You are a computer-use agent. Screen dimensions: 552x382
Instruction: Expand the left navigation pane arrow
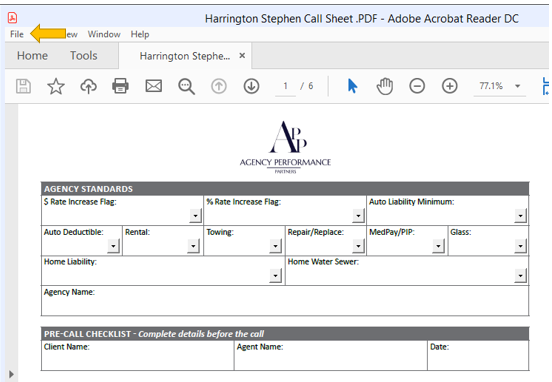point(11,374)
